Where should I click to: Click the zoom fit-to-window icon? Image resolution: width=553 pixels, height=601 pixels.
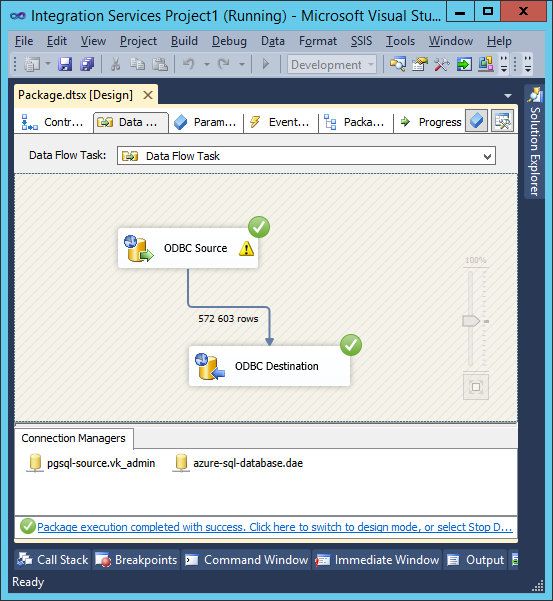476,387
